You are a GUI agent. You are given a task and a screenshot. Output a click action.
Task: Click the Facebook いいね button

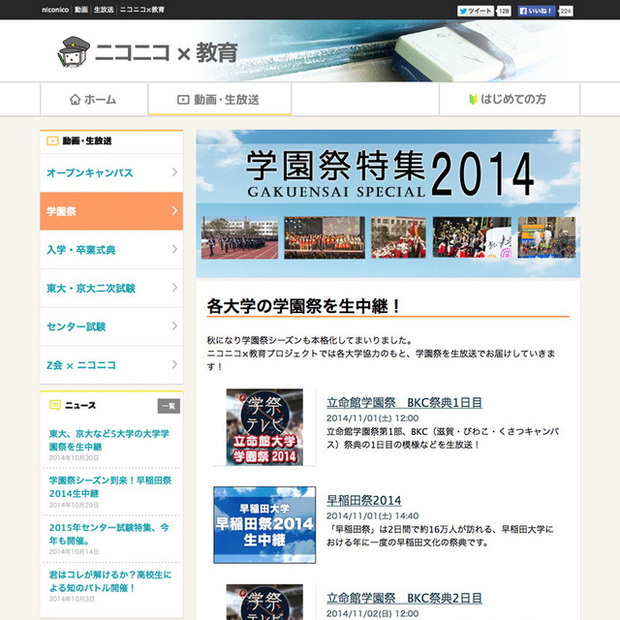coord(537,11)
